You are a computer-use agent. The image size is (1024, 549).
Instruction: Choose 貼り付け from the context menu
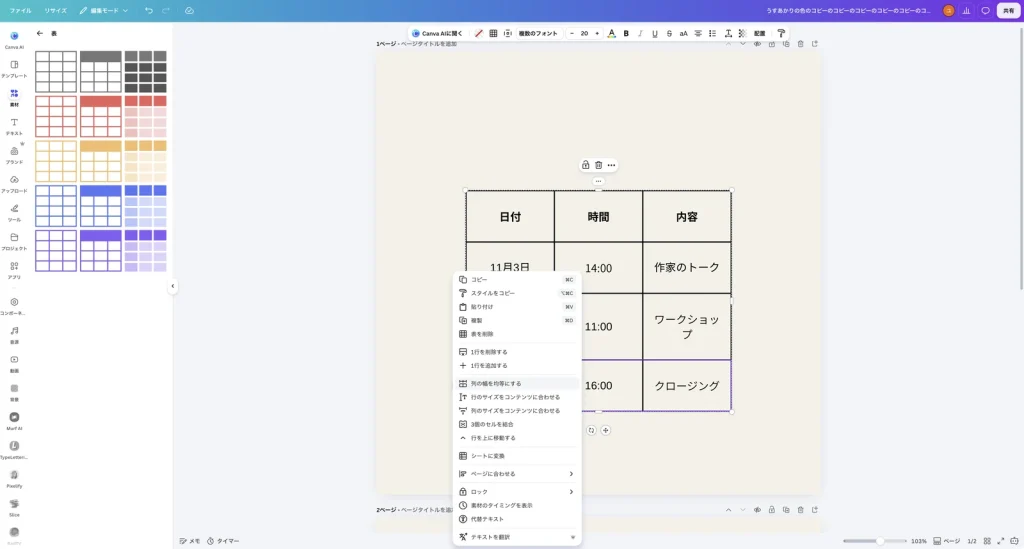click(516, 307)
